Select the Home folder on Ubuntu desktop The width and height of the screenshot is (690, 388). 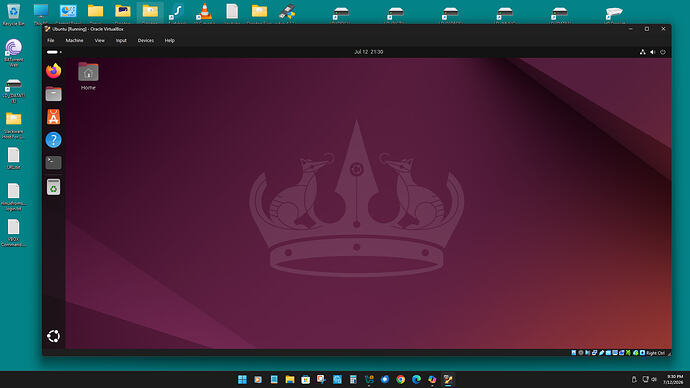[x=88, y=77]
